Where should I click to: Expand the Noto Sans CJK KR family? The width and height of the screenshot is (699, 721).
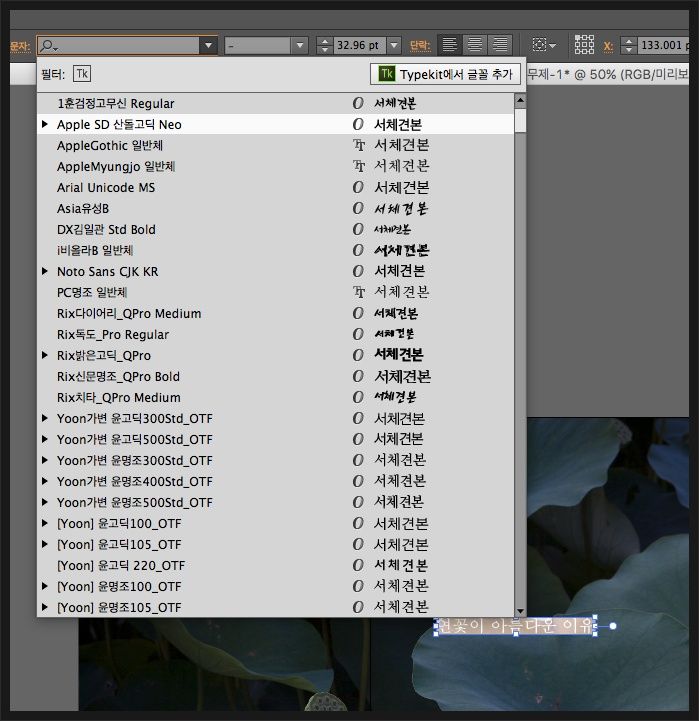tap(45, 271)
